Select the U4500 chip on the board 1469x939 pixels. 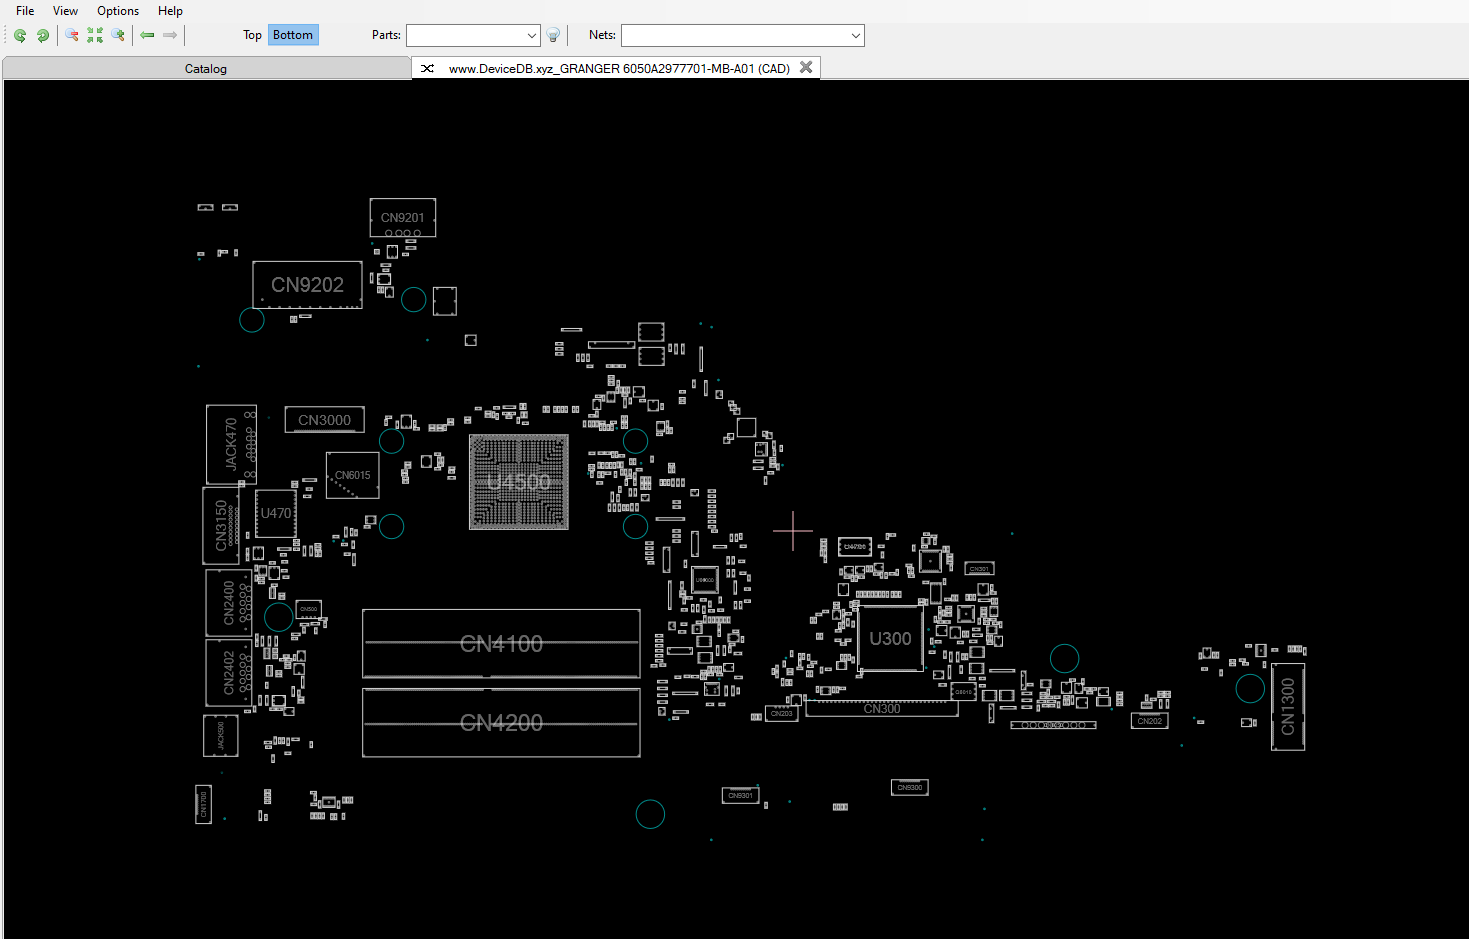519,482
